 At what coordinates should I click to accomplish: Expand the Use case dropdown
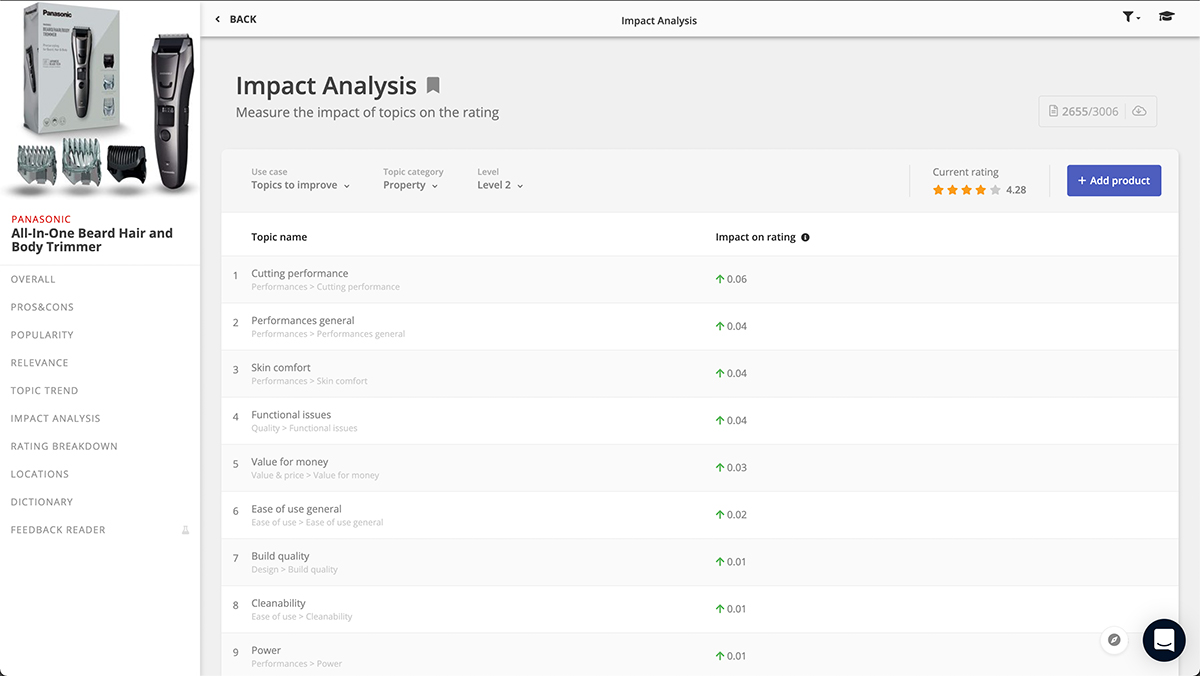tap(300, 185)
